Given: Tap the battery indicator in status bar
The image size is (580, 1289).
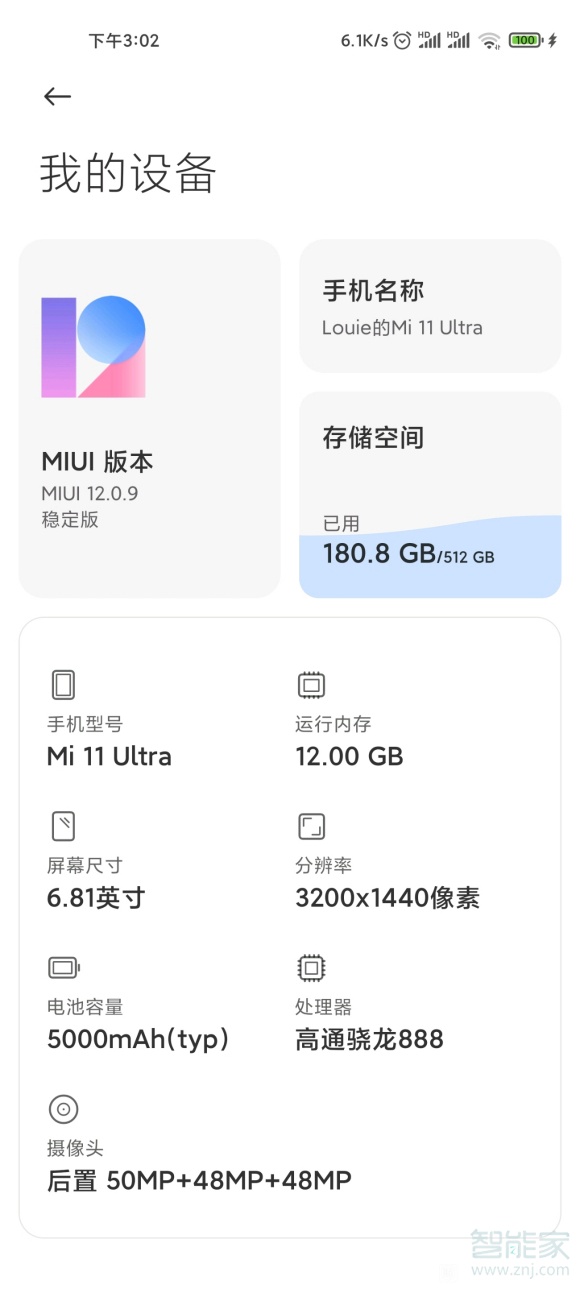Looking at the screenshot, I should 524,40.
